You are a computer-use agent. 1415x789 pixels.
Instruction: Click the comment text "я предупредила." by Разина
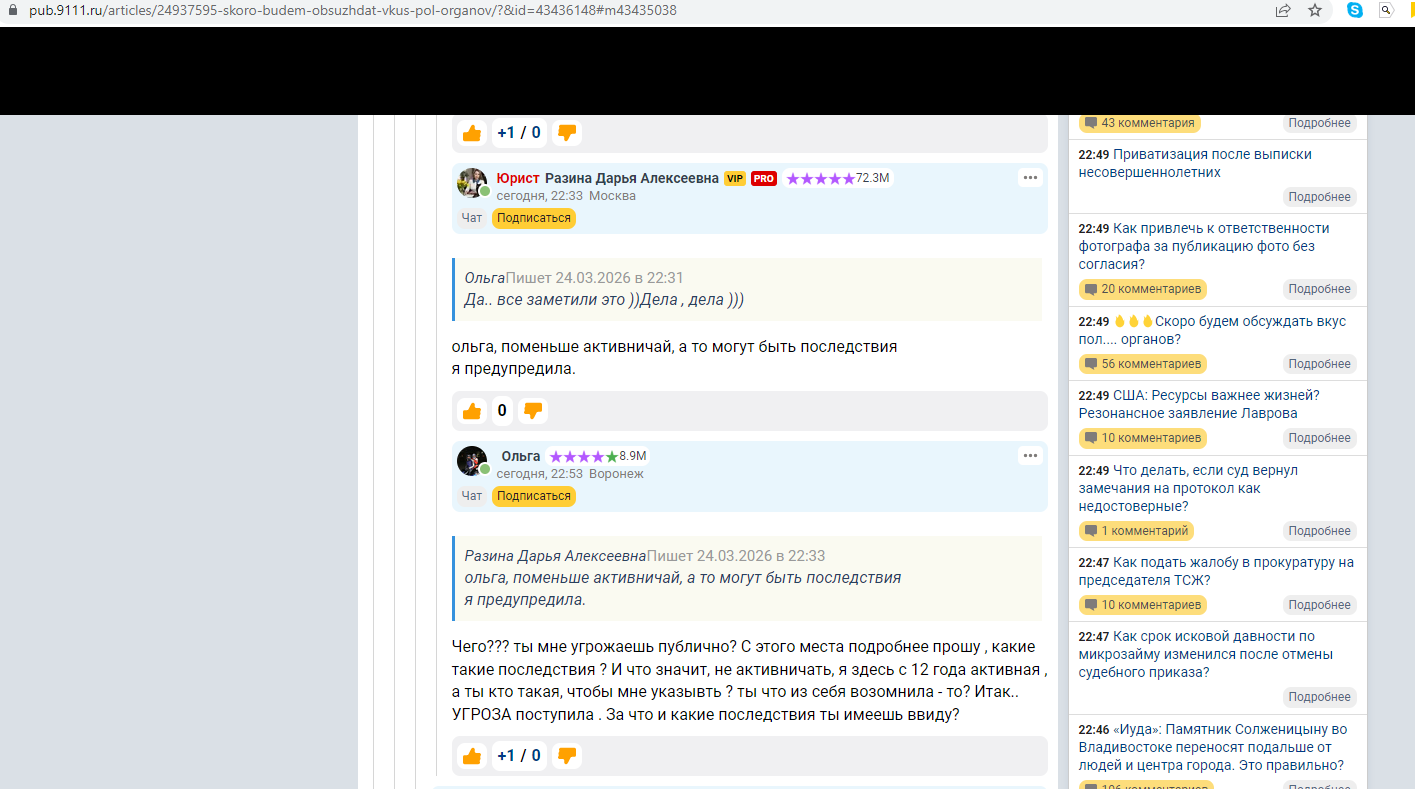[x=514, y=369]
